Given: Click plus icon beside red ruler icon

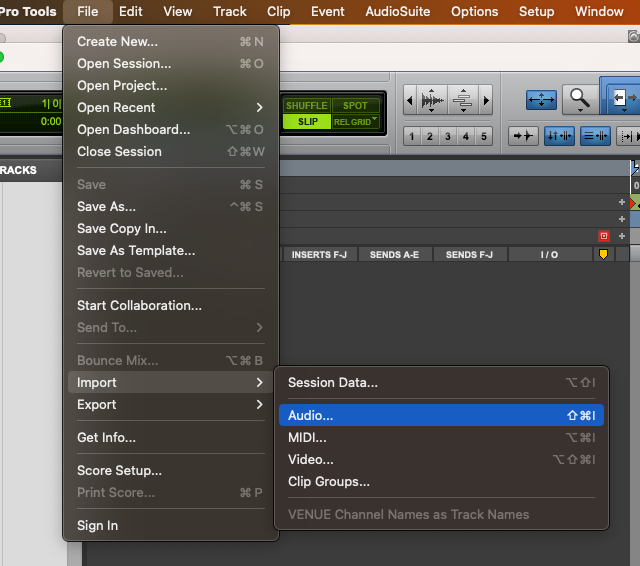Looking at the screenshot, I should pos(622,236).
